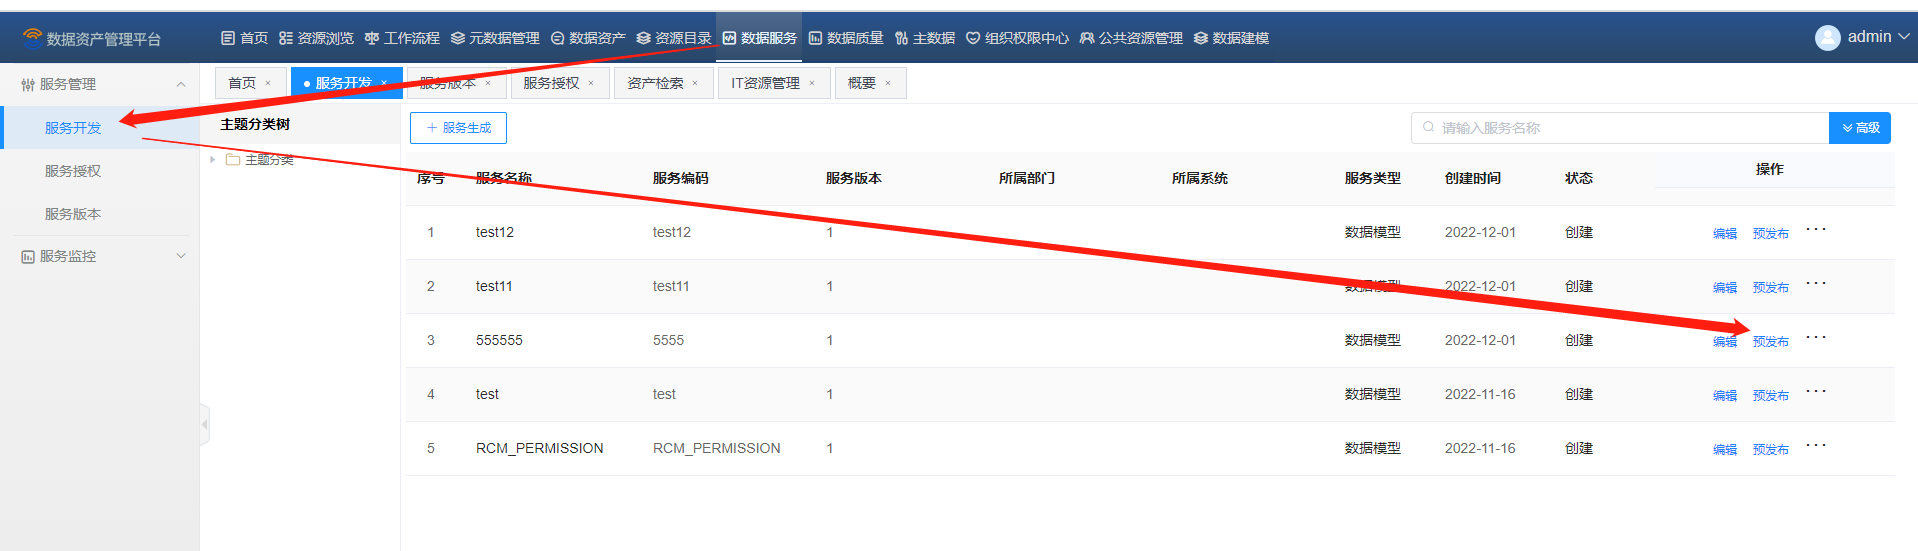
Task: Click 预发布 for the 555555 row
Action: pos(1770,342)
